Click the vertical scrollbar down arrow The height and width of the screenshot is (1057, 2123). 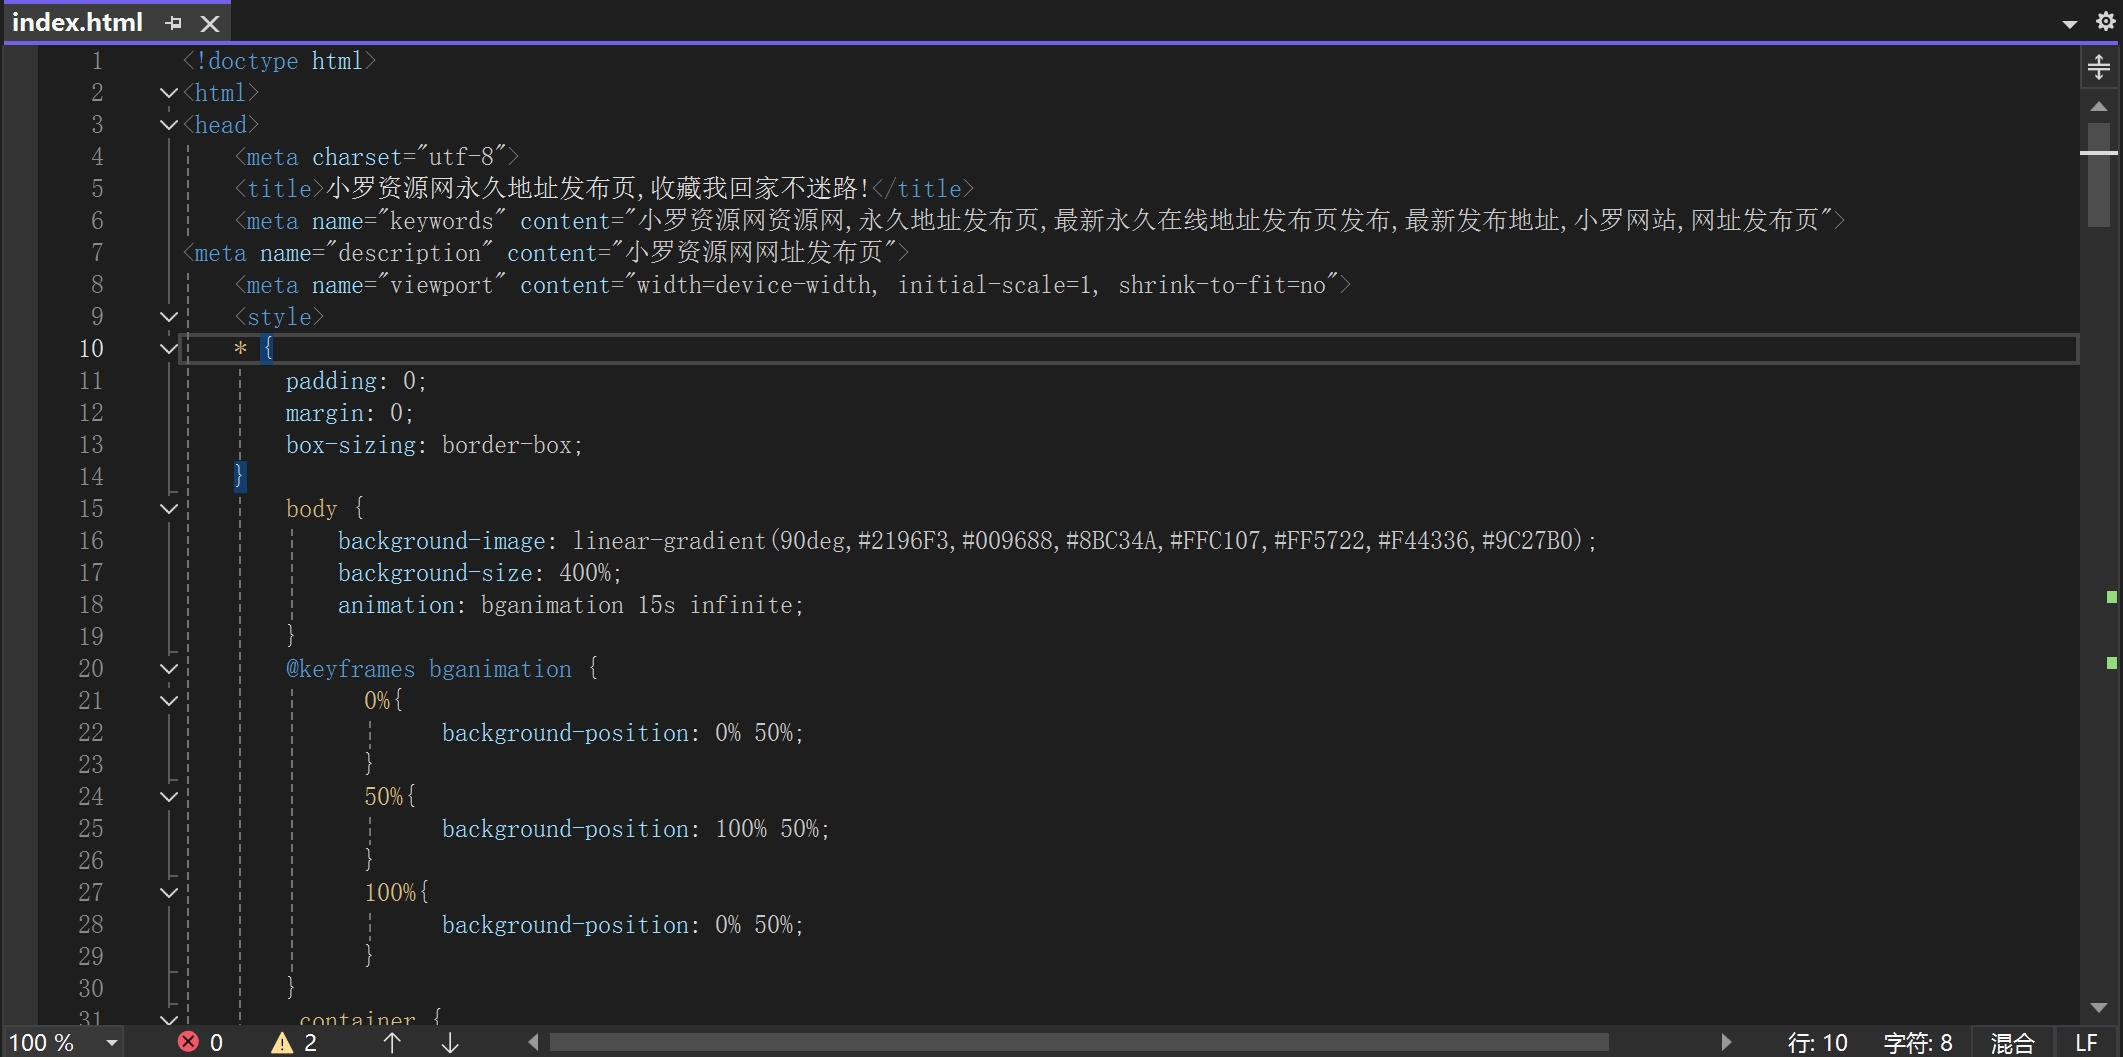coord(2099,1007)
